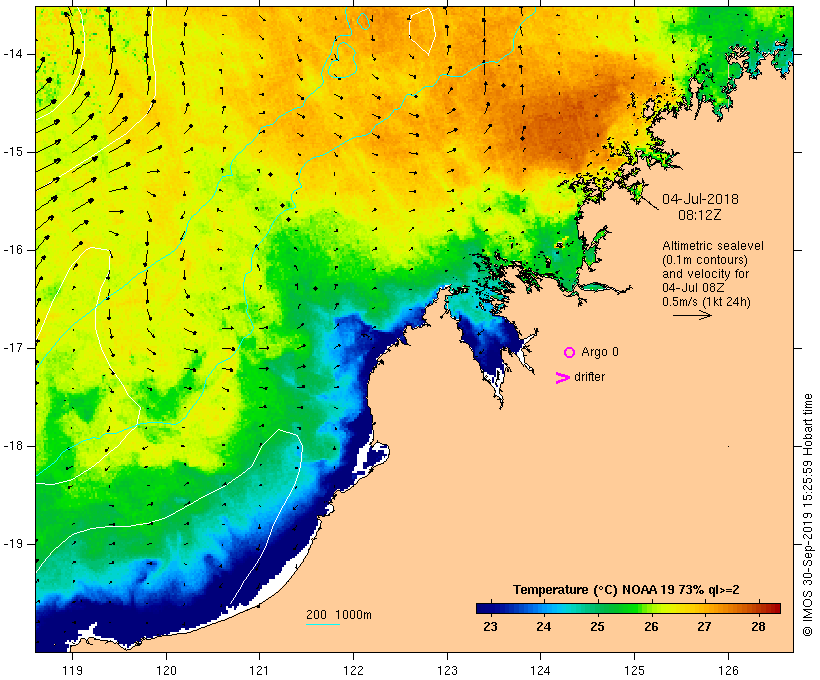Click the 'Temperature (°C) NOAA 19 73% ql>=2' title
Image resolution: width=820 pixels, height=680 pixels.
tap(626, 590)
